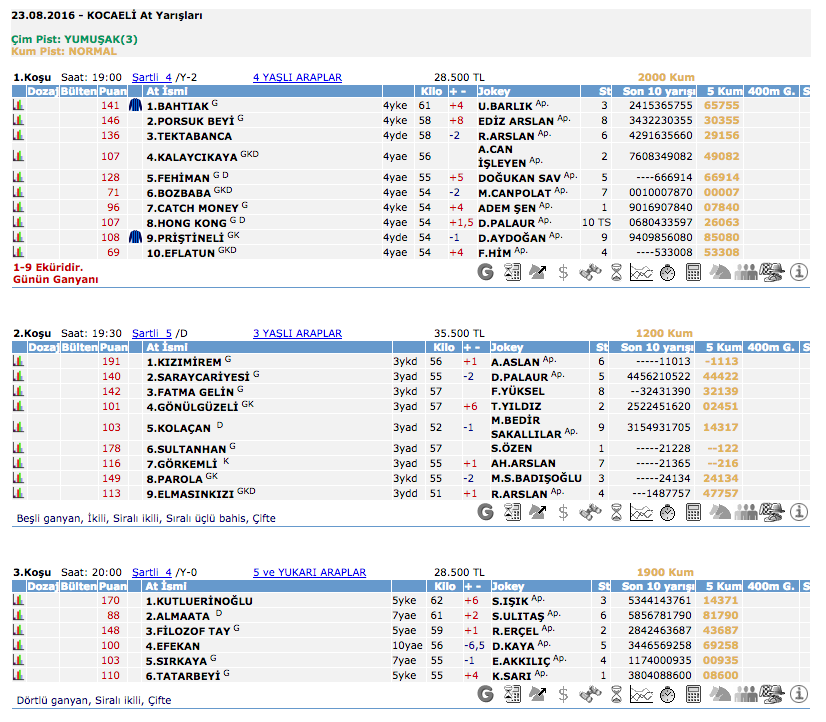The height and width of the screenshot is (722, 826).
Task: Open the binoculars icon under race 2
Action: click(x=589, y=511)
